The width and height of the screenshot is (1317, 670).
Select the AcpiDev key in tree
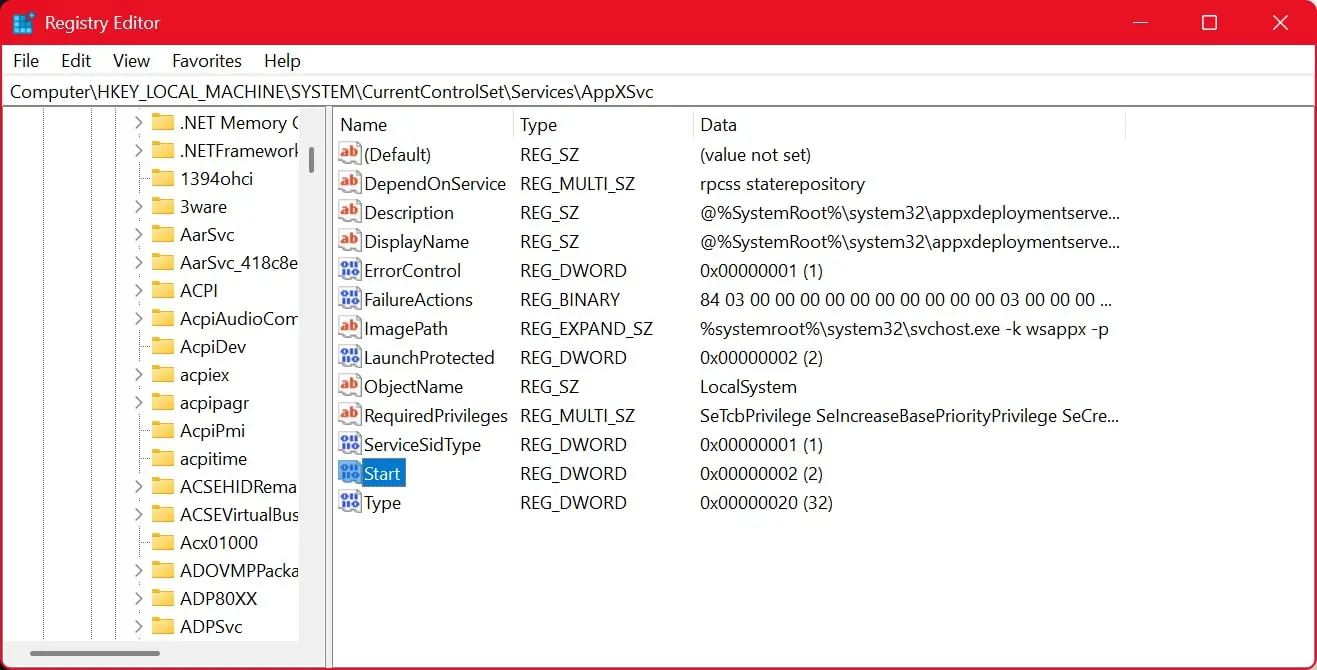213,346
